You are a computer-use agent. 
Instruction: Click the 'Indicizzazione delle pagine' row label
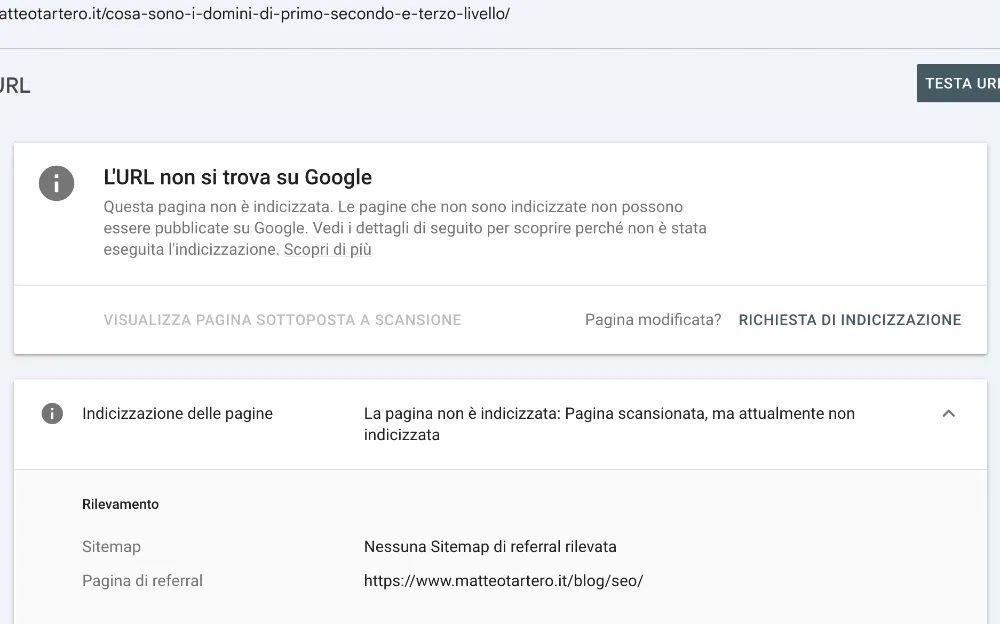click(x=177, y=414)
